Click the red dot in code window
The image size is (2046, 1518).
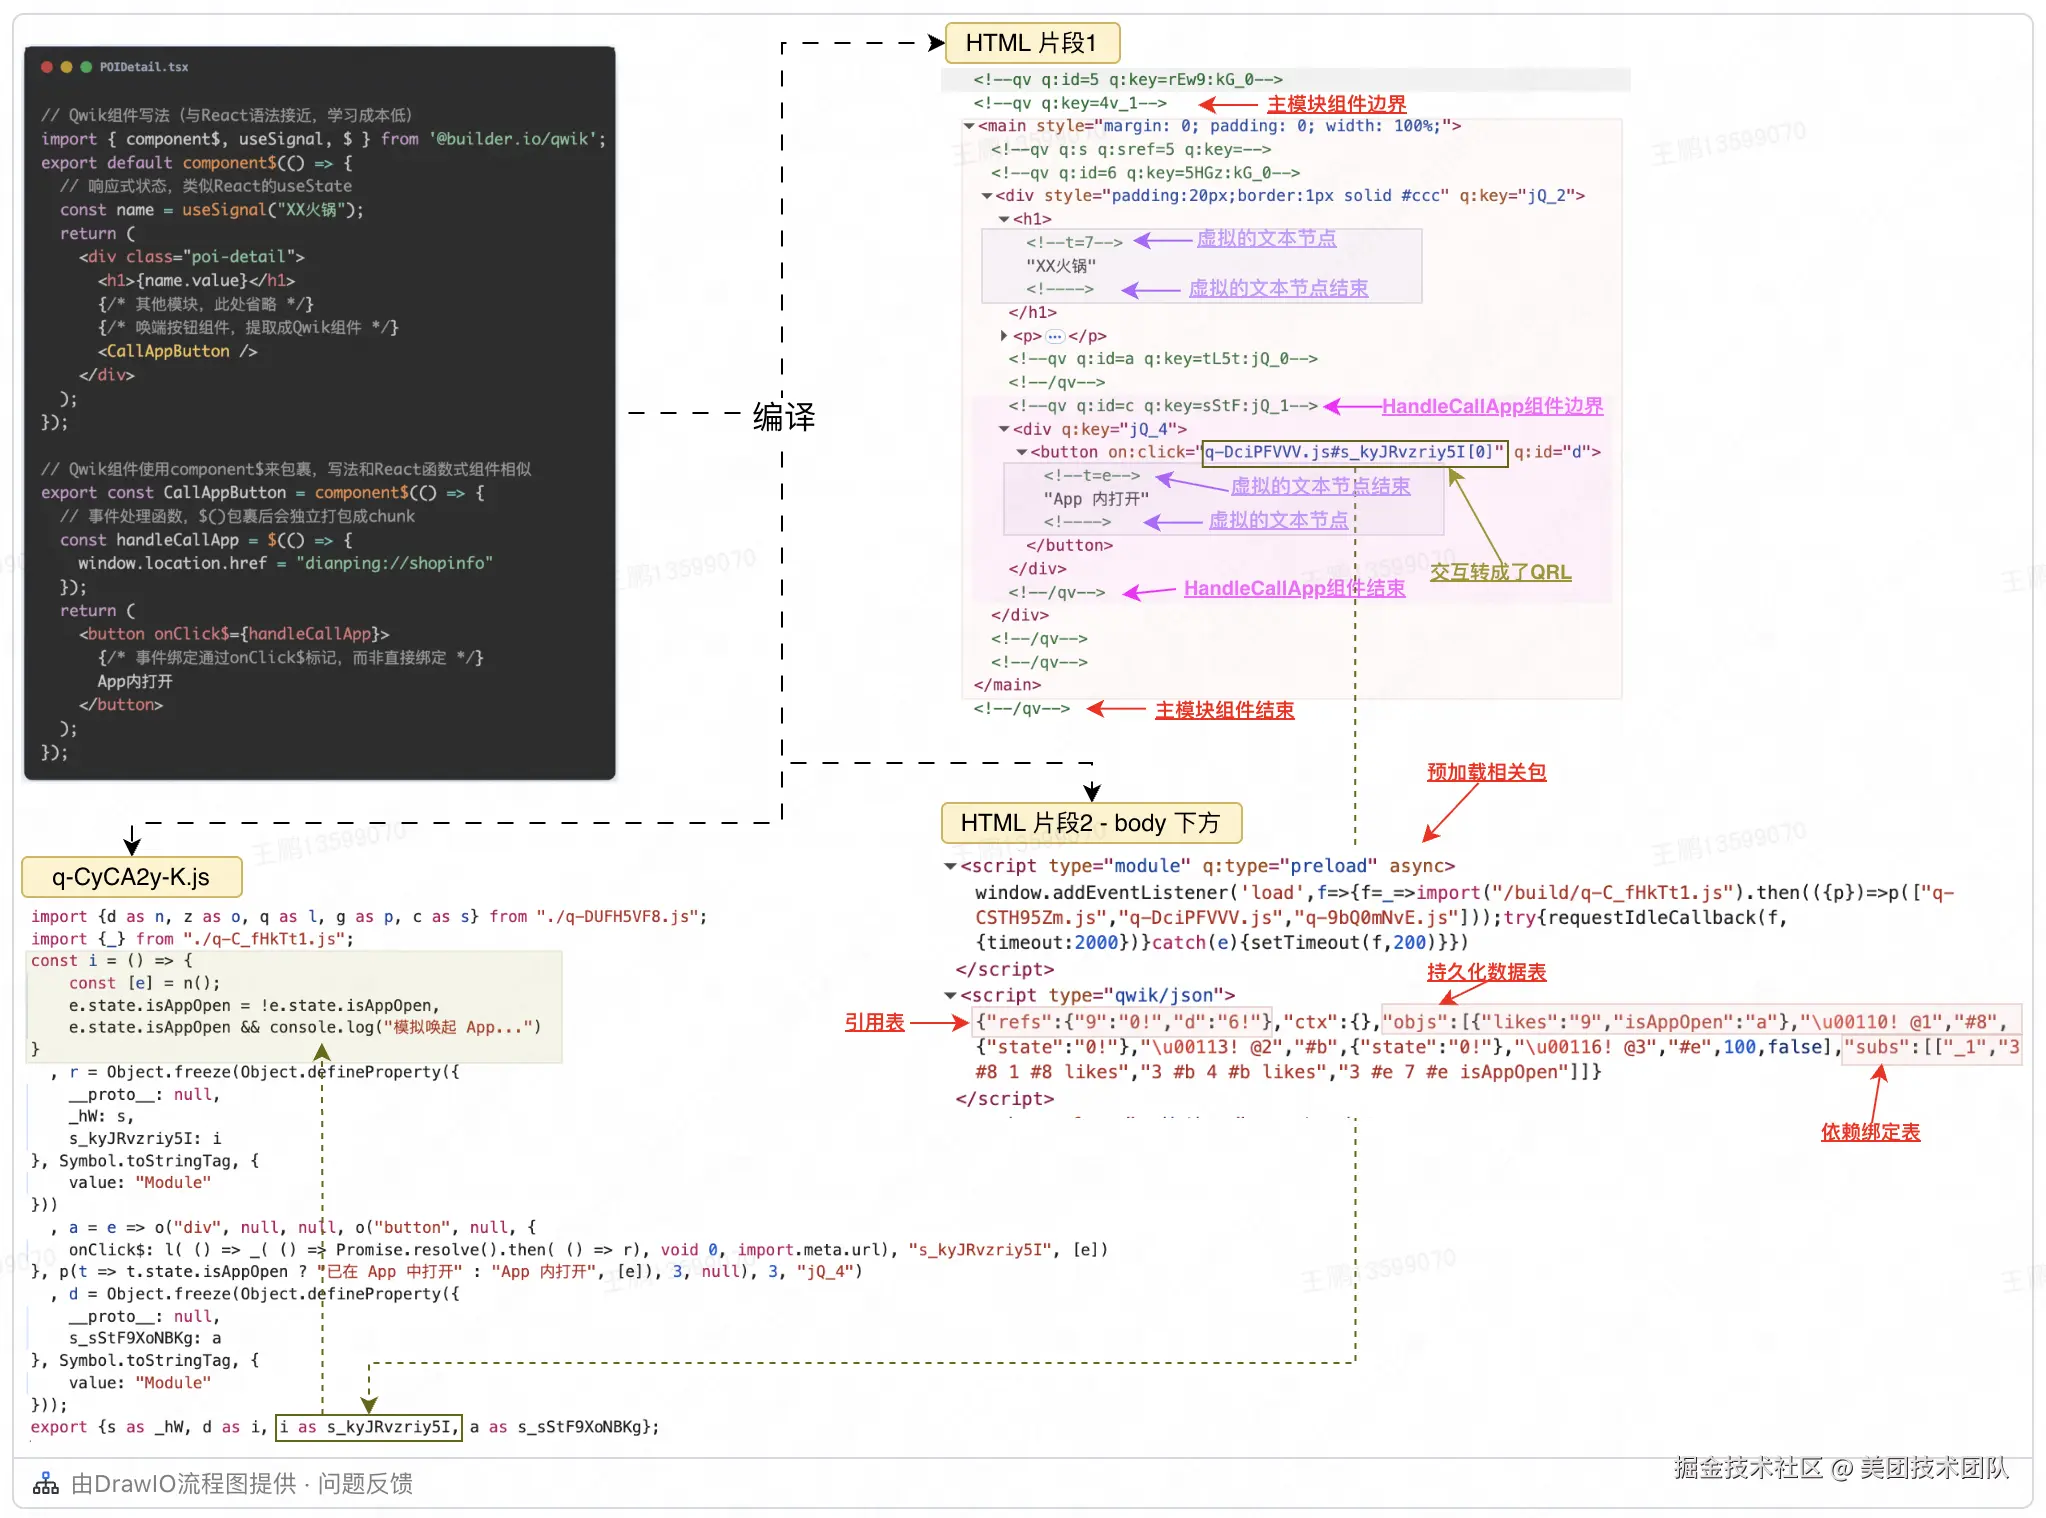pyautogui.click(x=46, y=67)
